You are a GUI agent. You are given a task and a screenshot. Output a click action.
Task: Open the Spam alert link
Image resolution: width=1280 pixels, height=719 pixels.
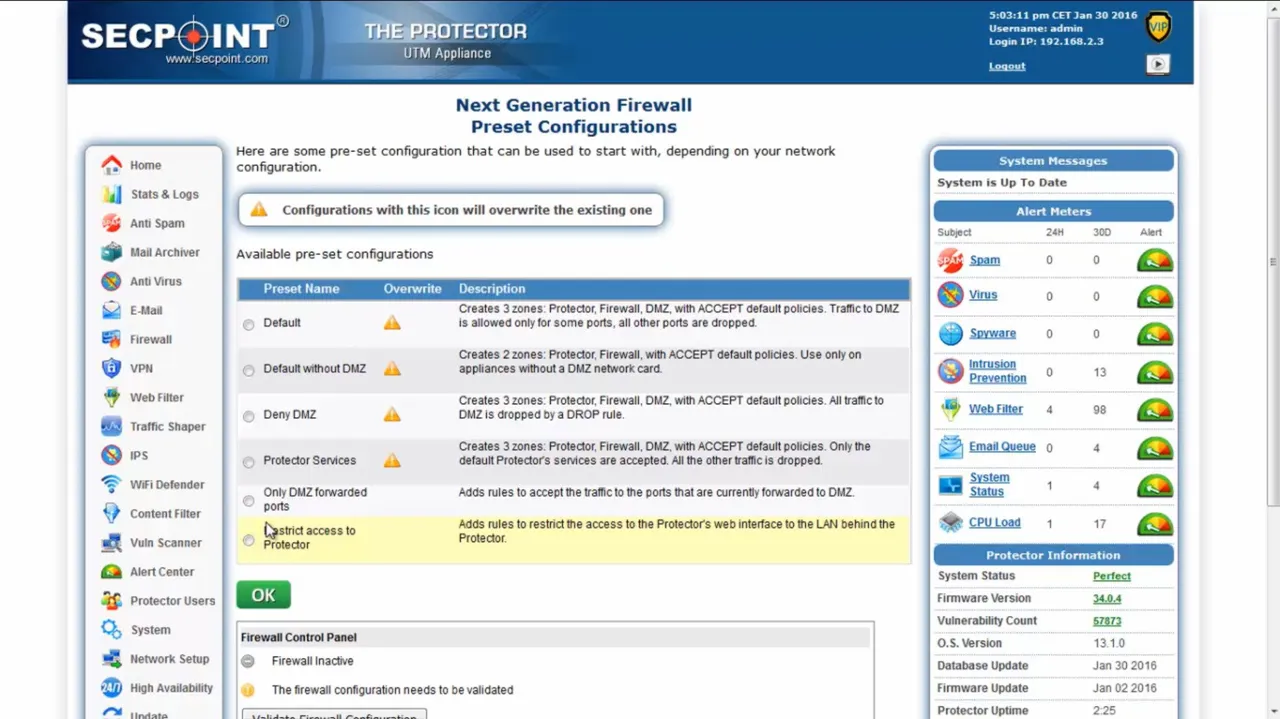tap(985, 260)
